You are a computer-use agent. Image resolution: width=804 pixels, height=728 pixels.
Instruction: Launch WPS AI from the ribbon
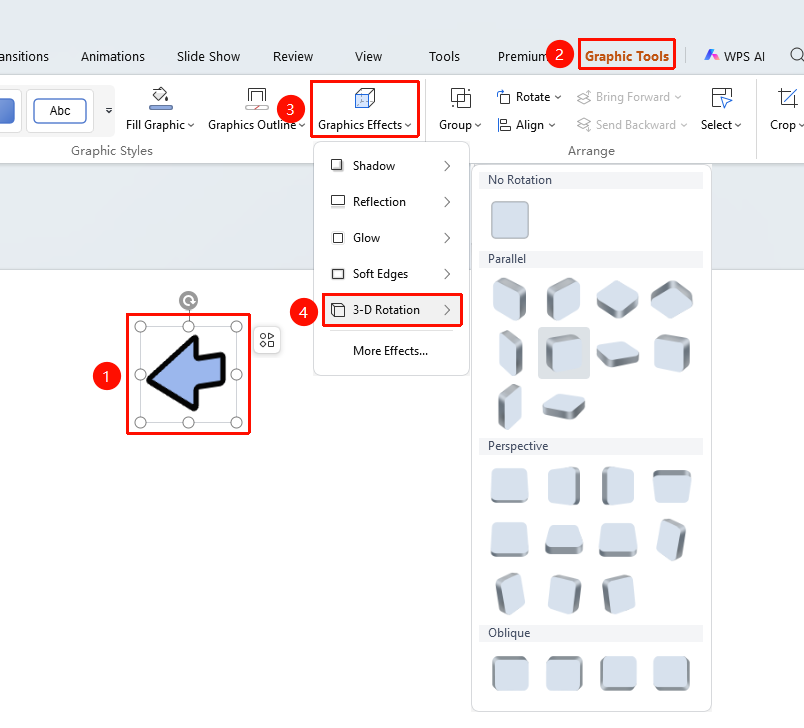click(x=734, y=56)
